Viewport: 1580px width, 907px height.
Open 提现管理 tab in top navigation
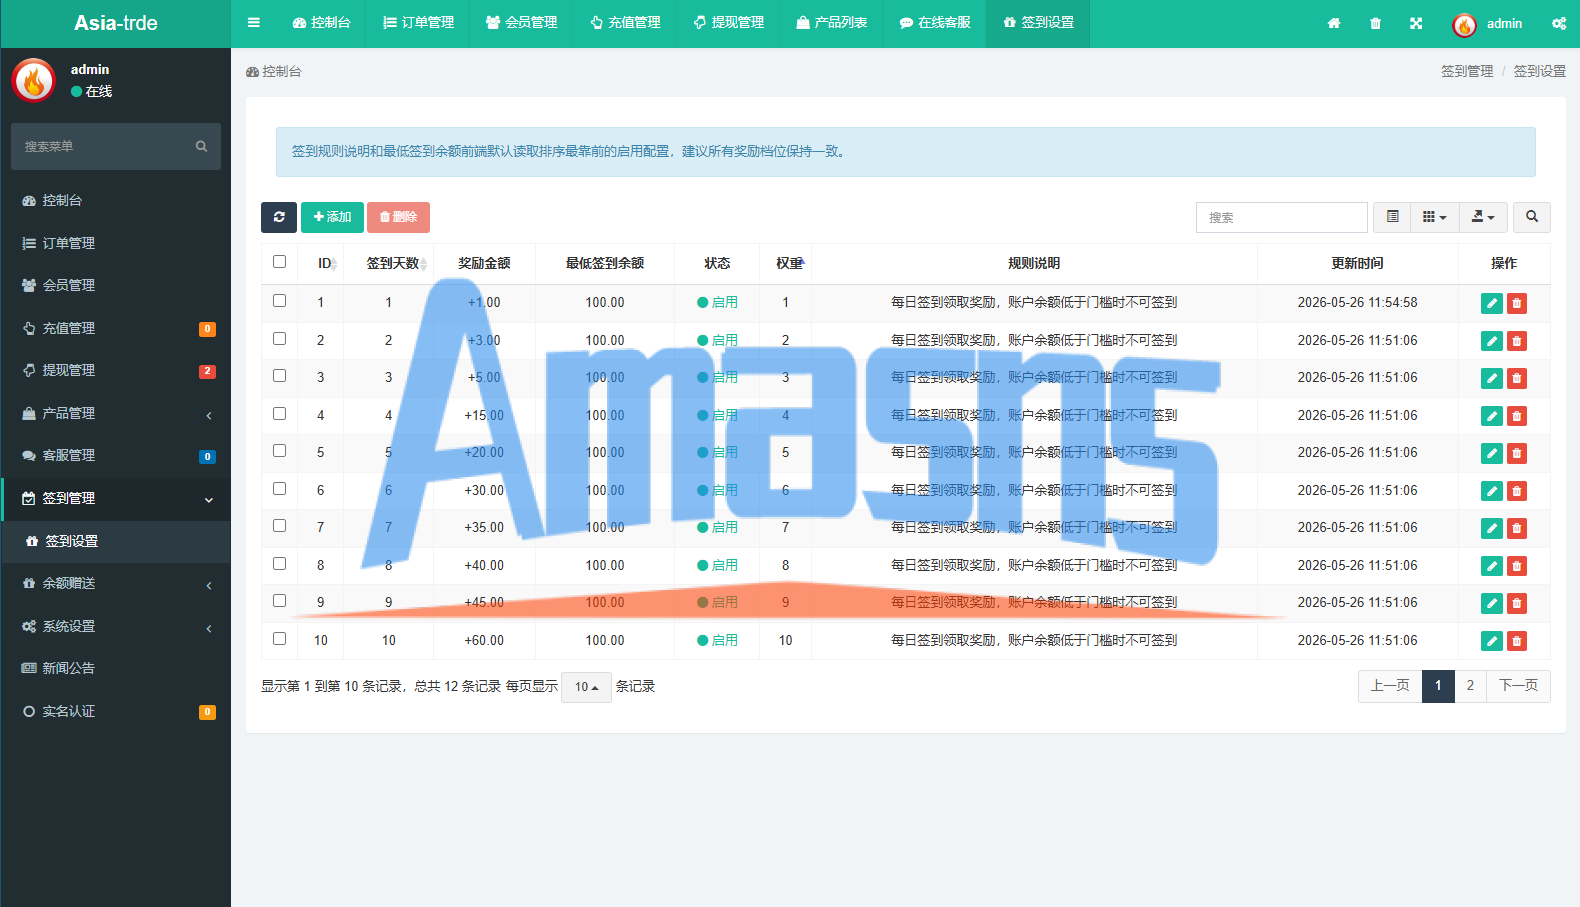point(728,22)
